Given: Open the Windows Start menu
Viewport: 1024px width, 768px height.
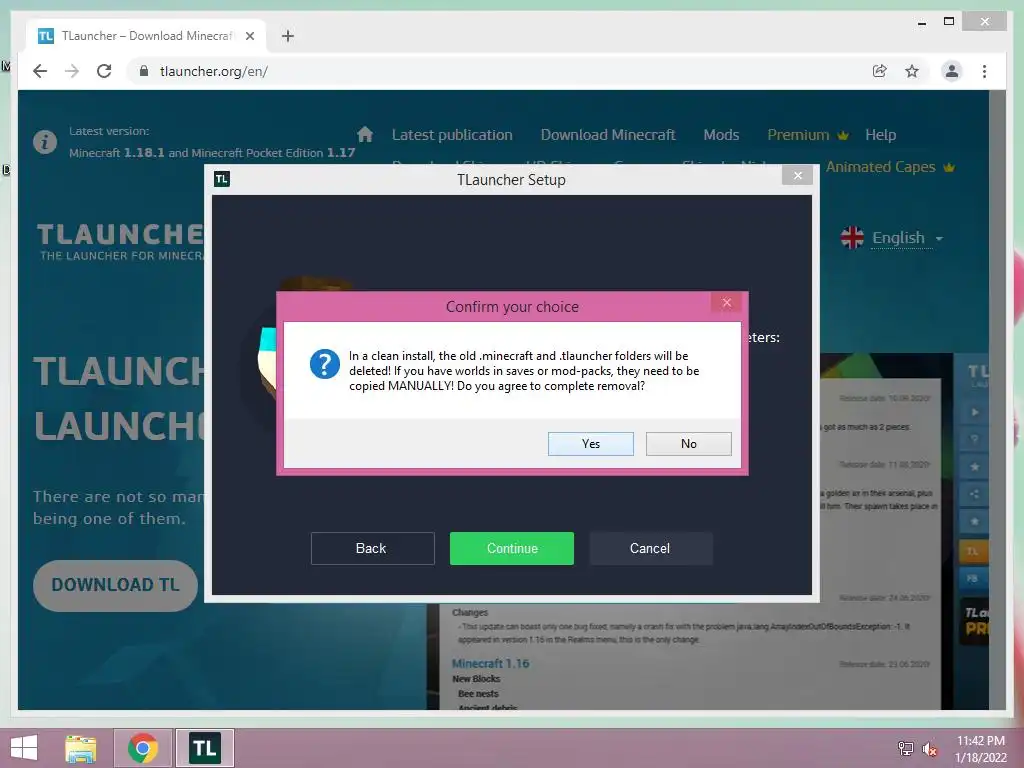Looking at the screenshot, I should pyautogui.click(x=24, y=748).
